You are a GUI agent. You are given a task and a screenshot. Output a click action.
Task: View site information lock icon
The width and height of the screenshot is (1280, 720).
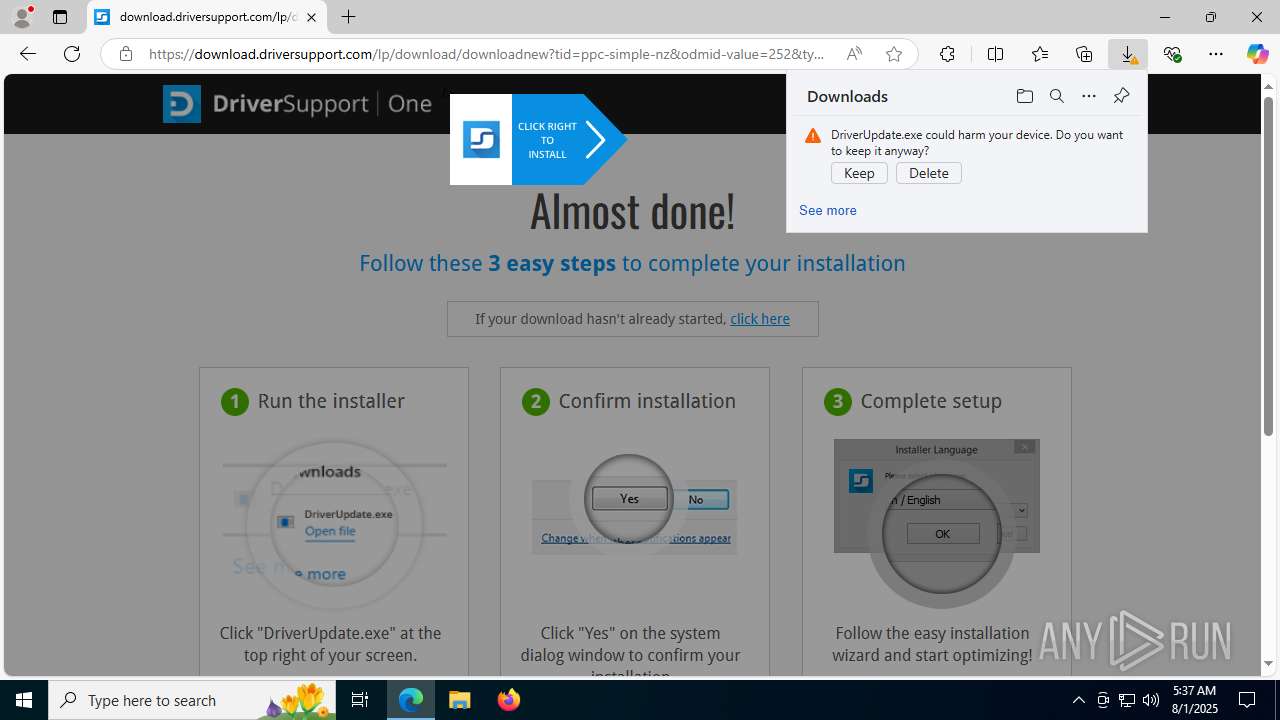125,54
